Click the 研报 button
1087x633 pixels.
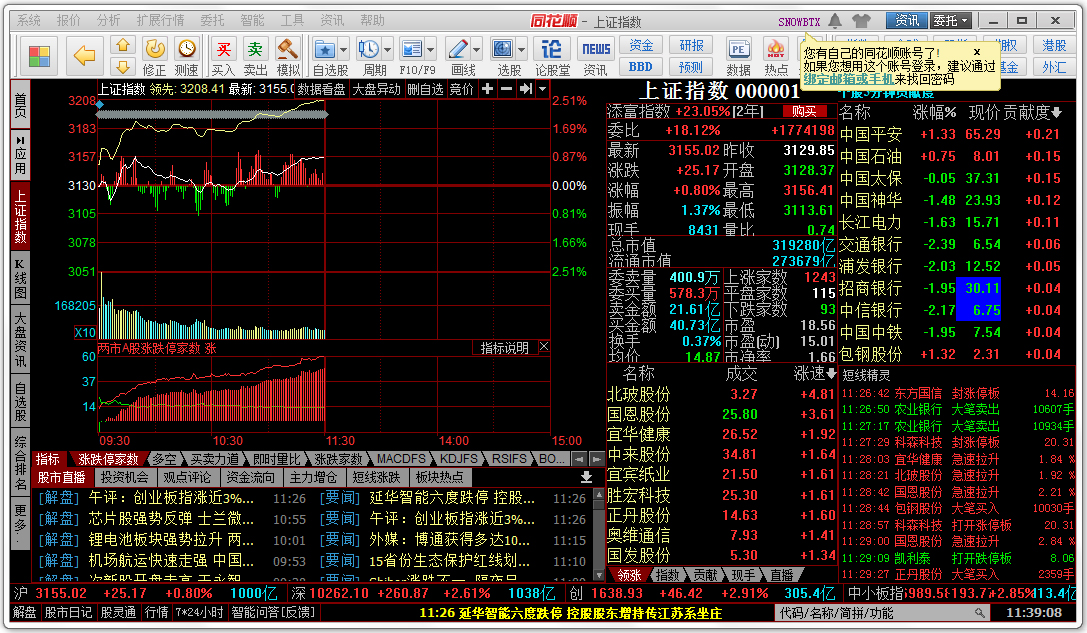pyautogui.click(x=691, y=45)
